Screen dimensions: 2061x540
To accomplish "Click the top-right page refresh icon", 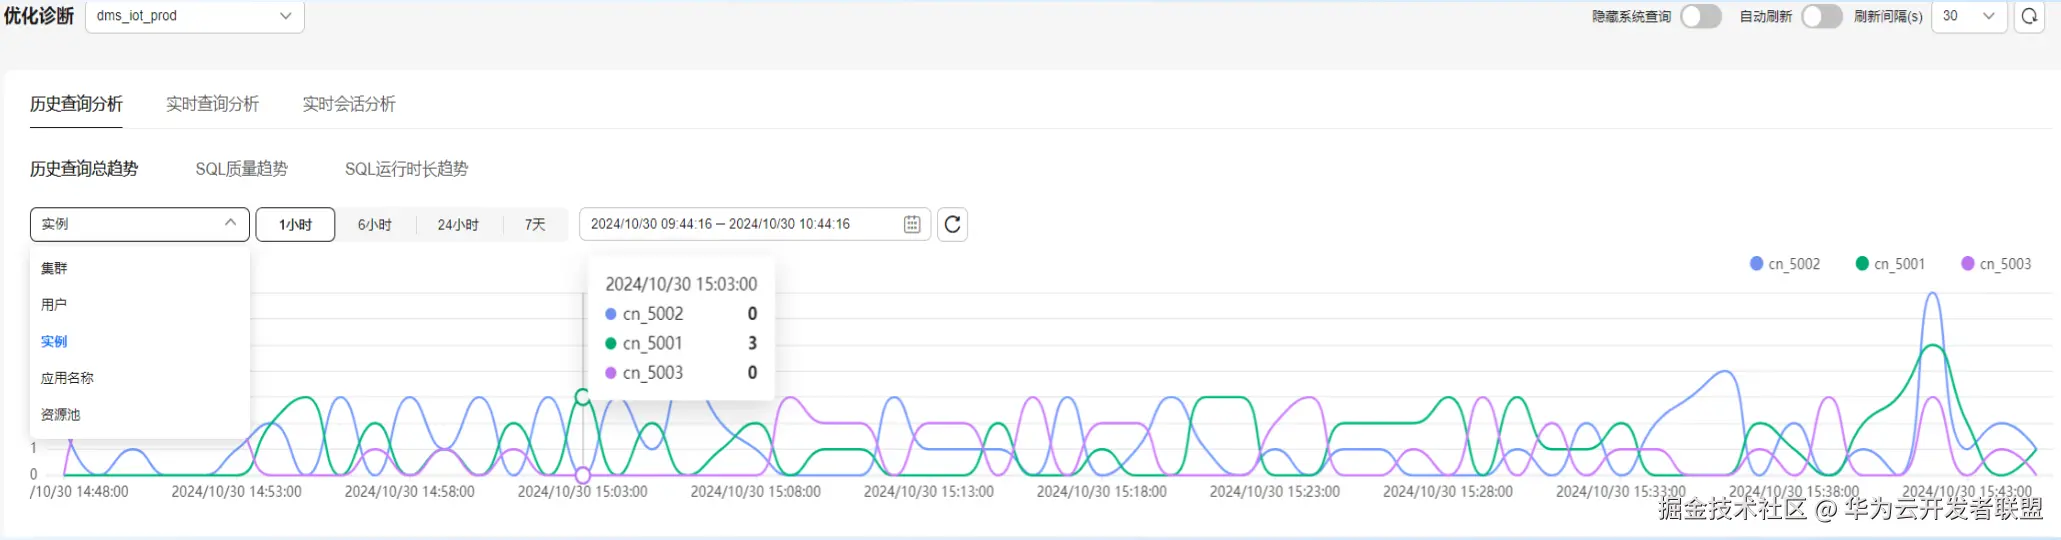I will [x=2029, y=16].
